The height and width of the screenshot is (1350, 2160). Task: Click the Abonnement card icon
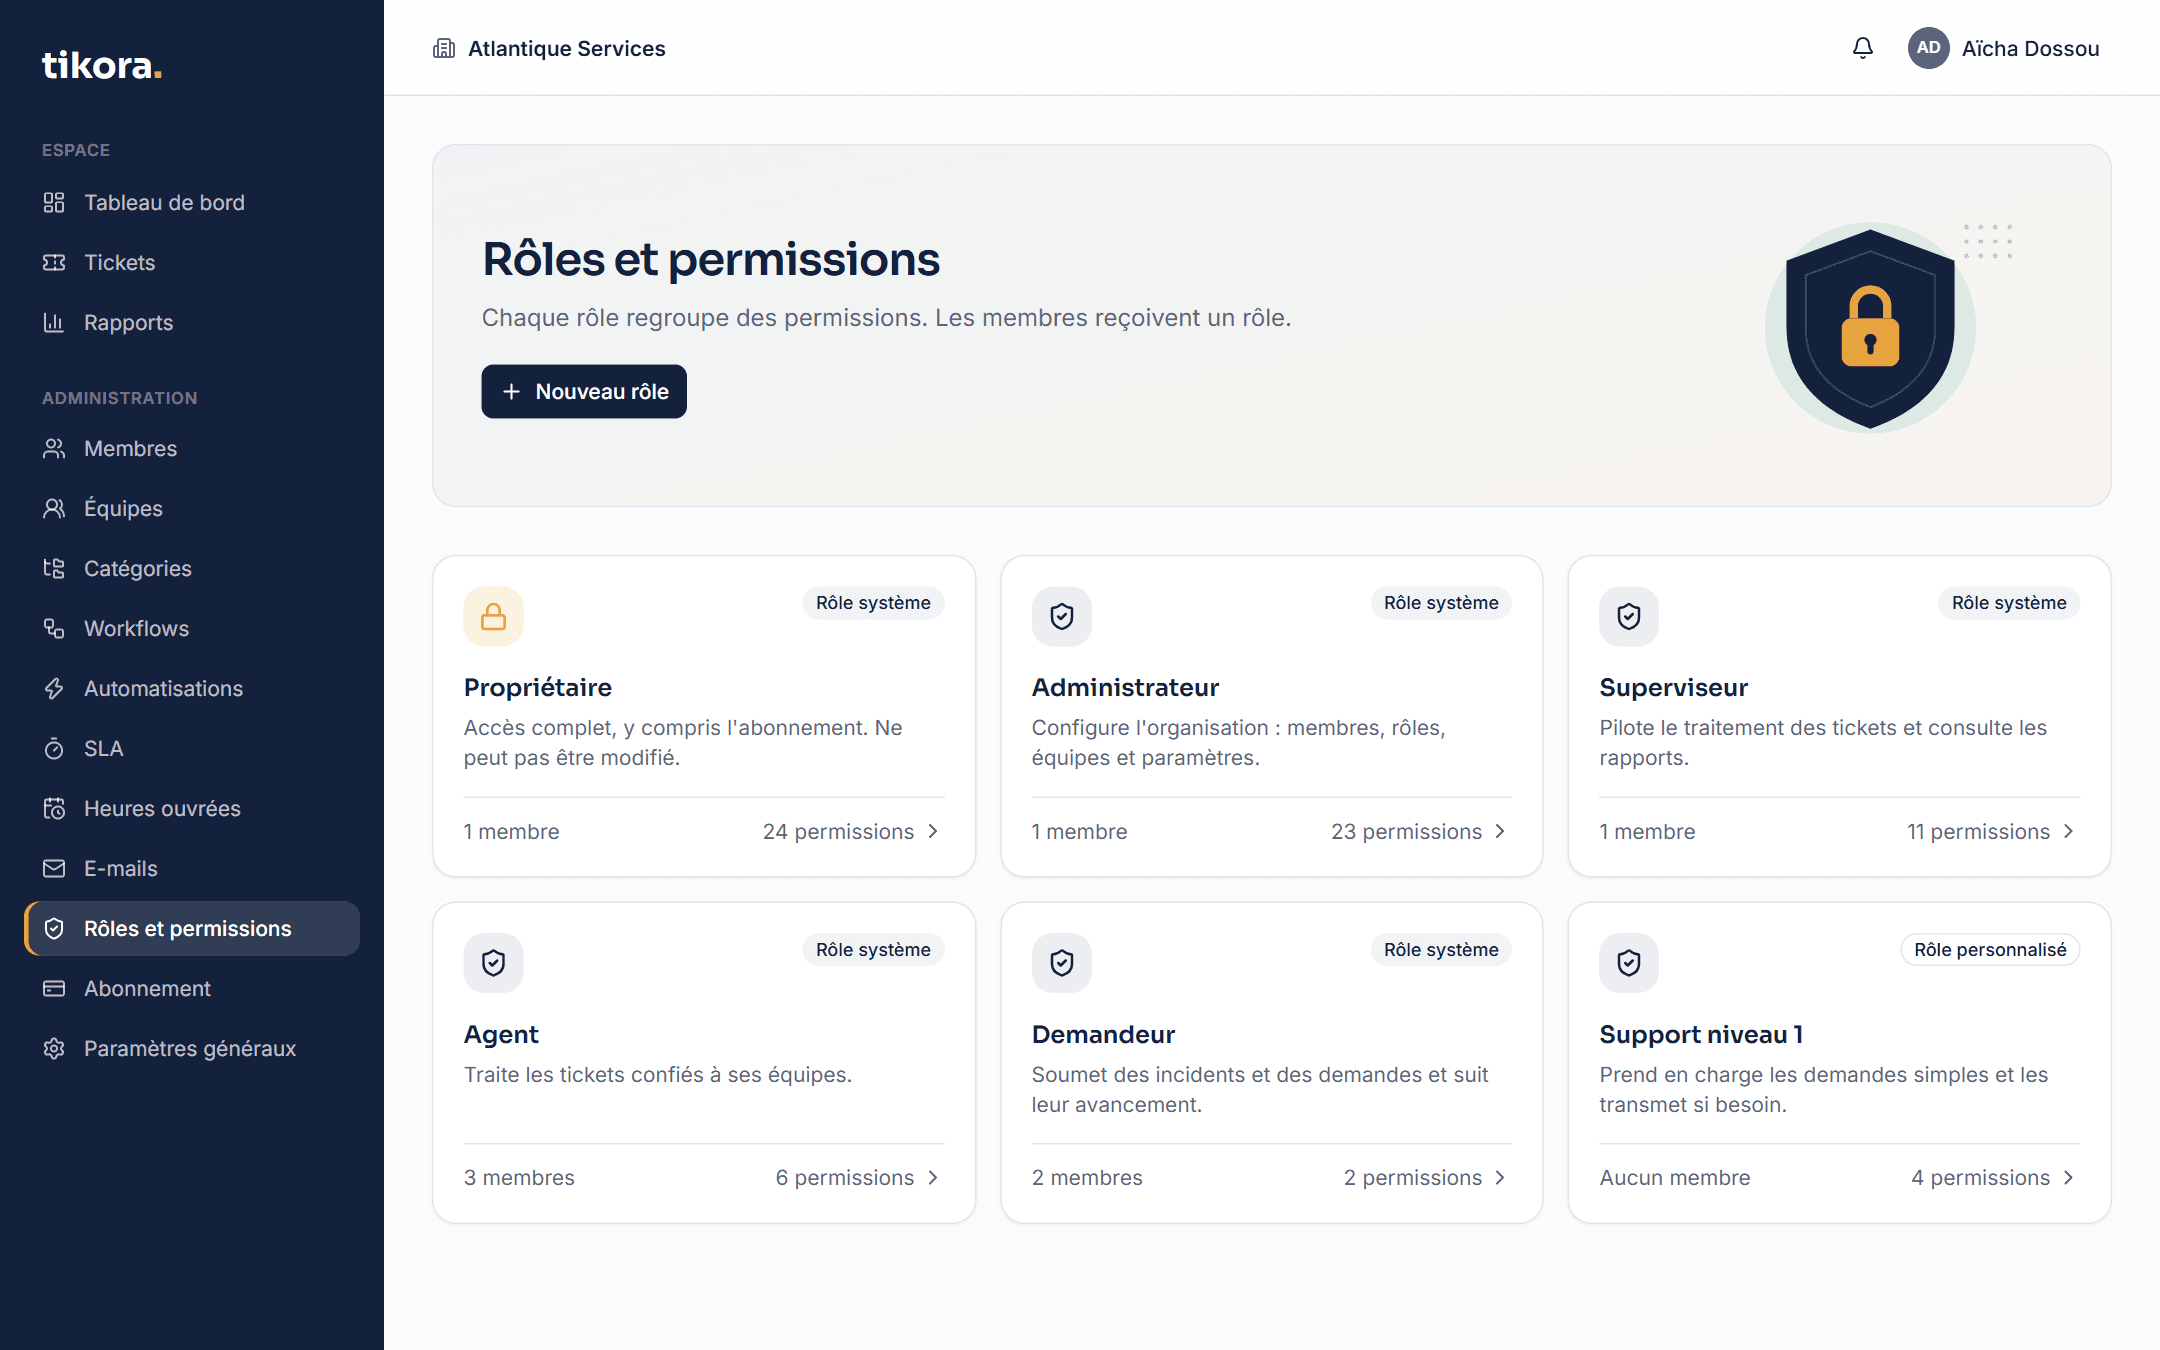(x=54, y=989)
